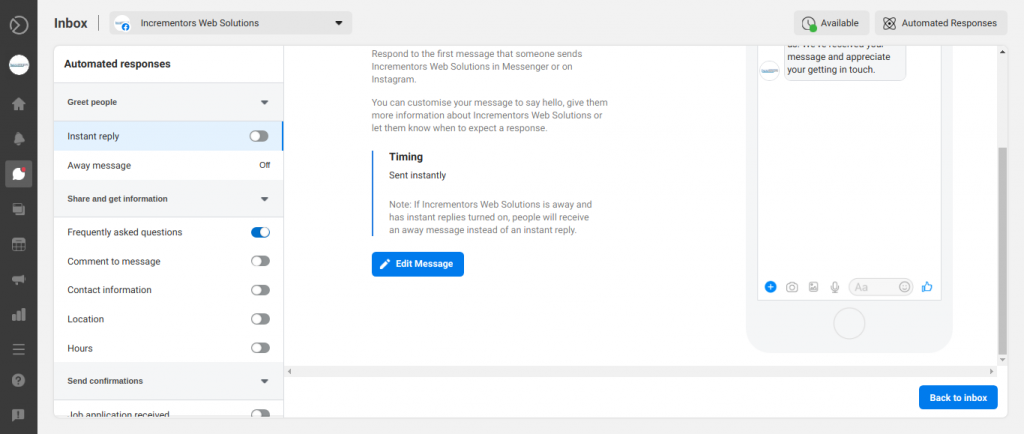1024x434 pixels.
Task: Collapse the Greet people section
Action: pos(264,102)
